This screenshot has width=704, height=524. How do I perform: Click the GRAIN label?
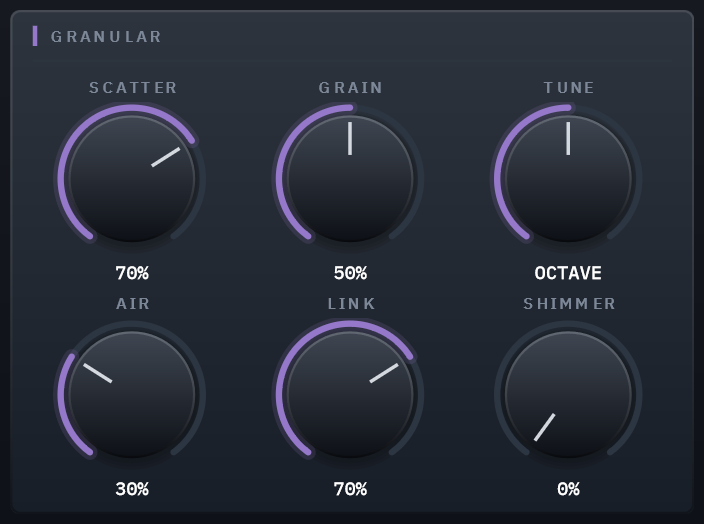351,88
